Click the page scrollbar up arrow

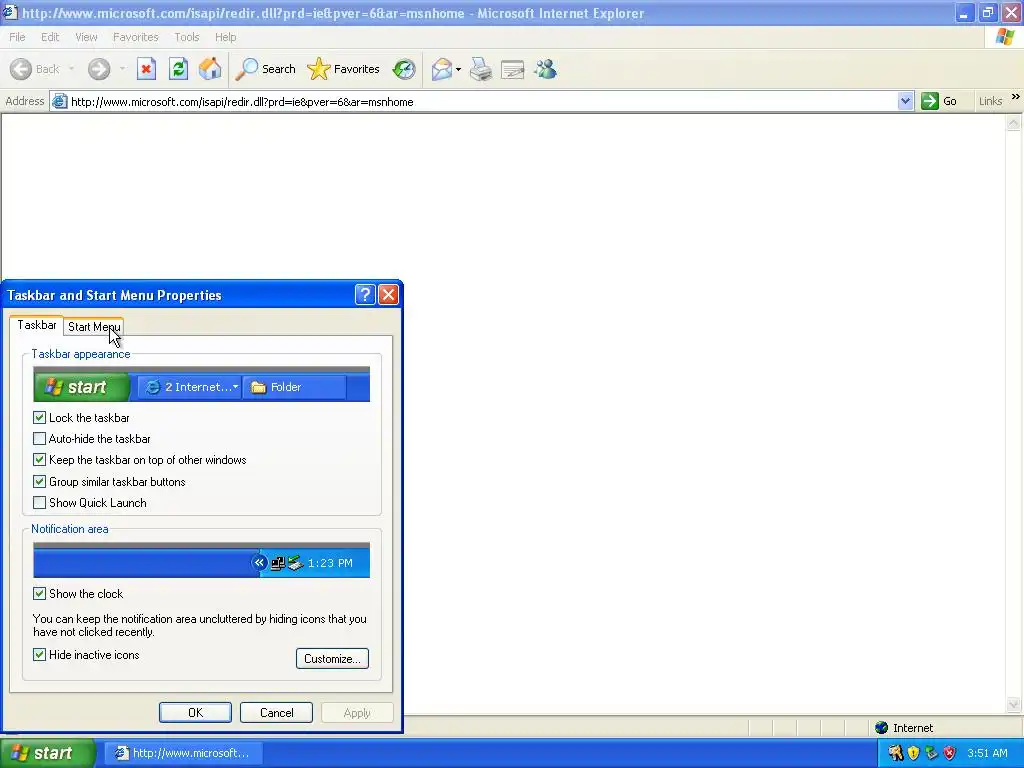click(1014, 123)
